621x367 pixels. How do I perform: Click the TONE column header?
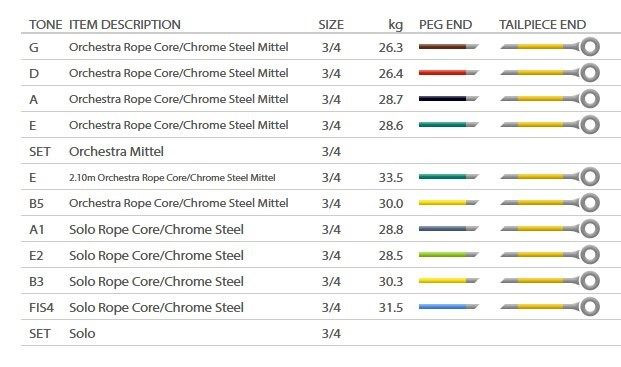pos(46,25)
